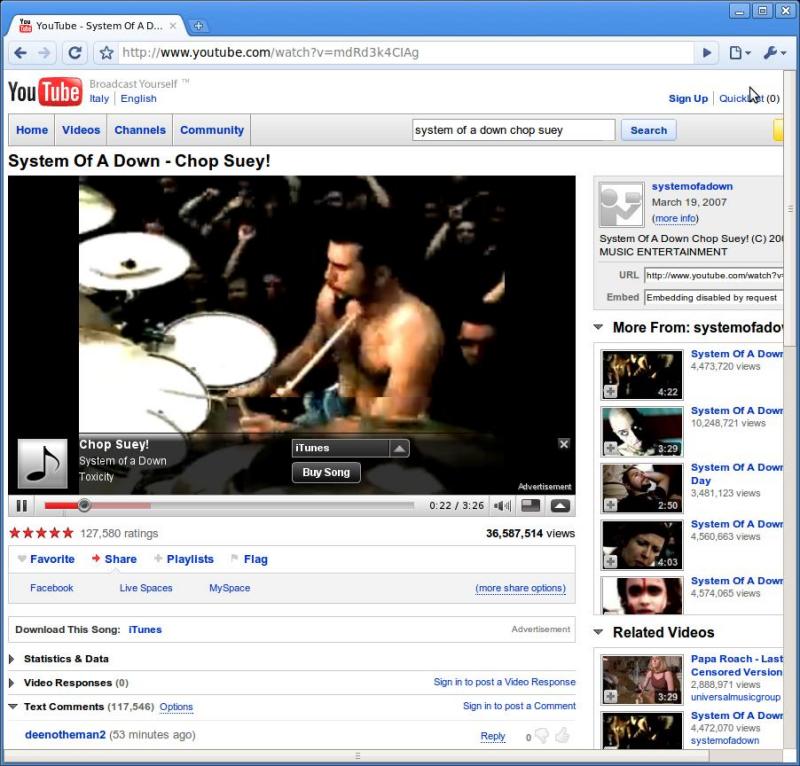Click the music note album icon
Viewport: 800px width, 766px height.
(42, 463)
